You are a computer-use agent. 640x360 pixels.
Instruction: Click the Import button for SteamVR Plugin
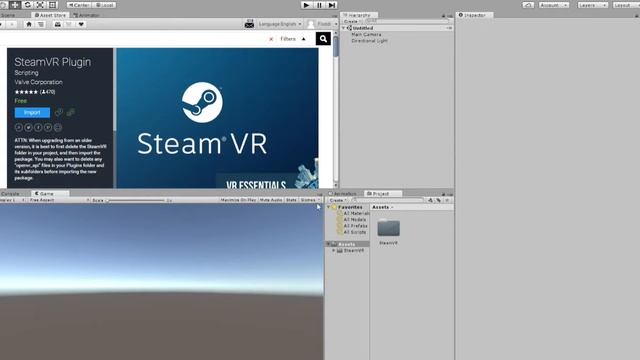tap(32, 113)
